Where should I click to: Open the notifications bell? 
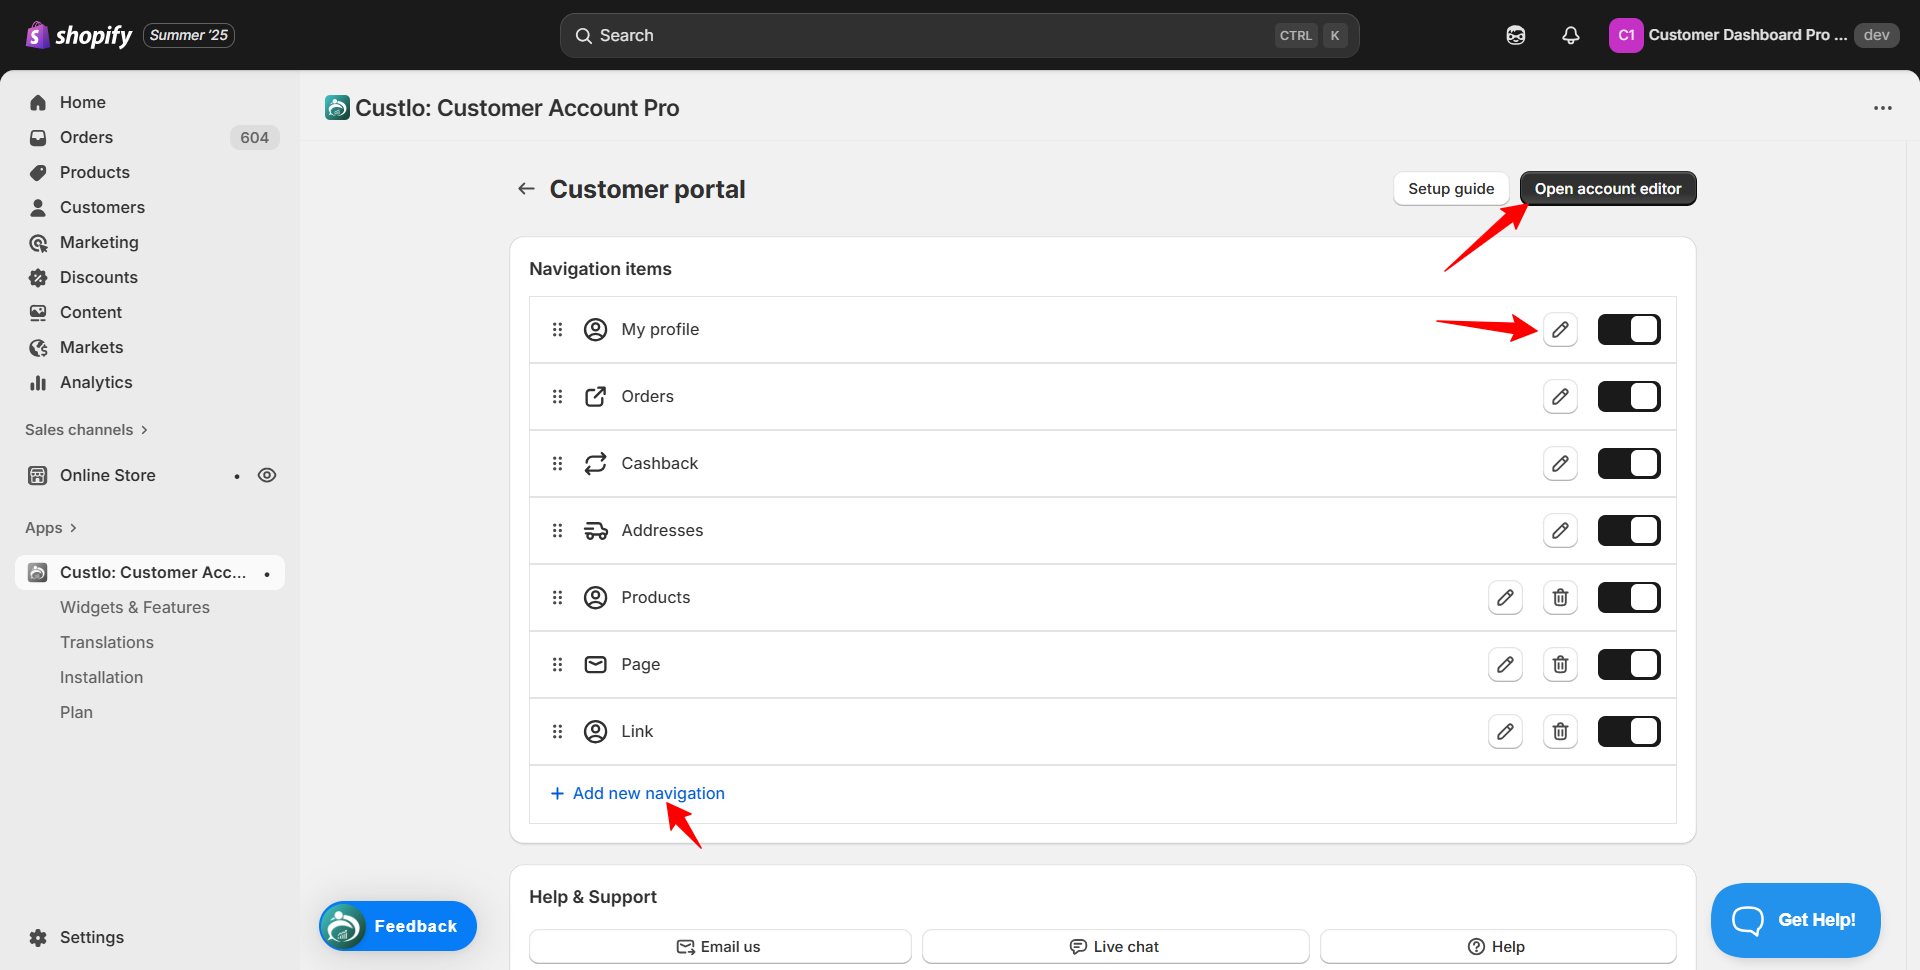click(x=1571, y=35)
